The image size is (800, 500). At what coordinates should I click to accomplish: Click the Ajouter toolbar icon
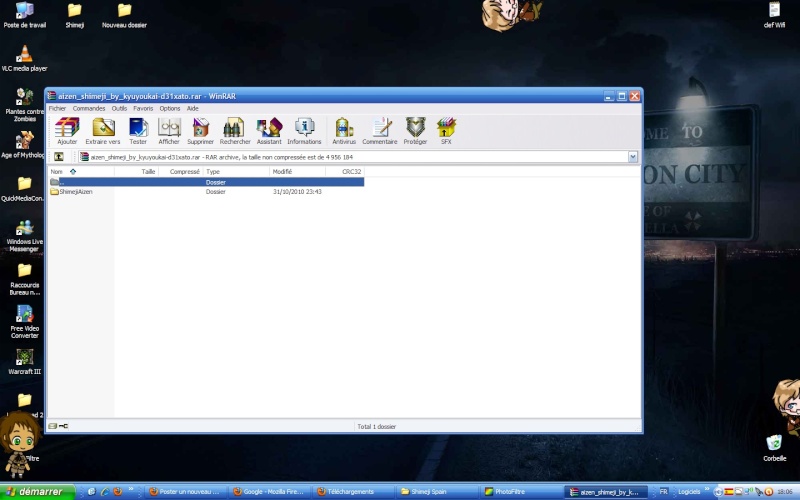coord(67,131)
